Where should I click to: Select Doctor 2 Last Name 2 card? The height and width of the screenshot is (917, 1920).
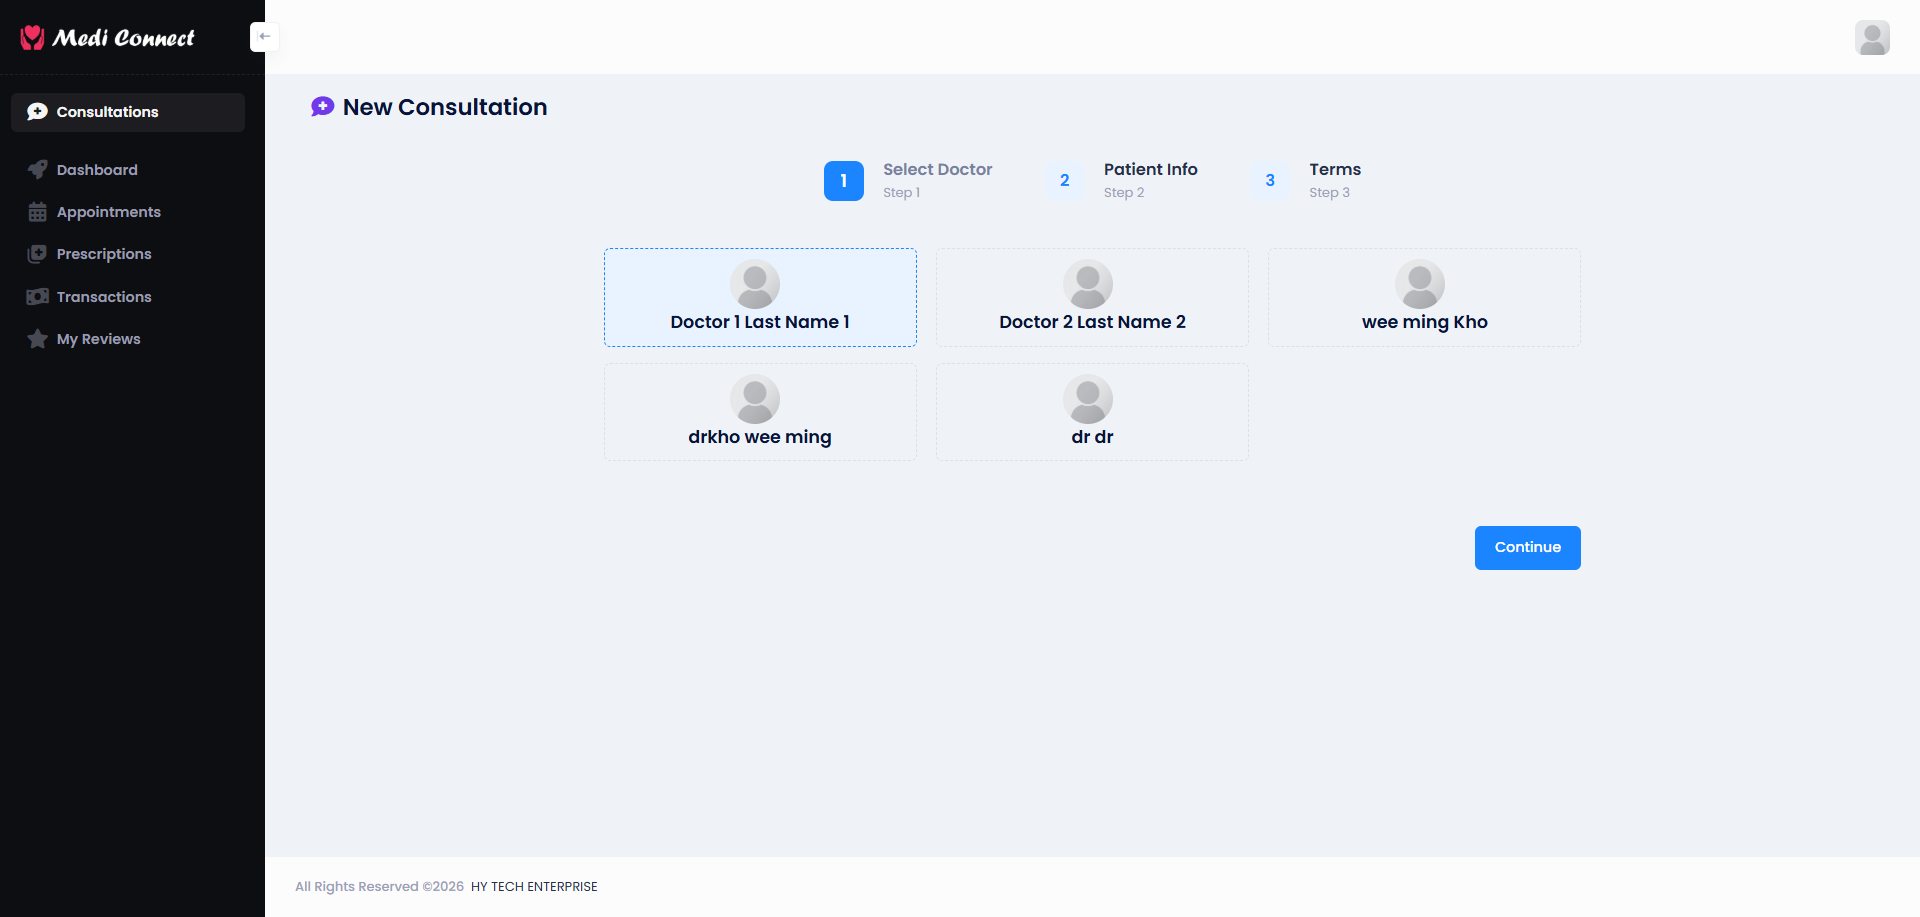coord(1092,297)
